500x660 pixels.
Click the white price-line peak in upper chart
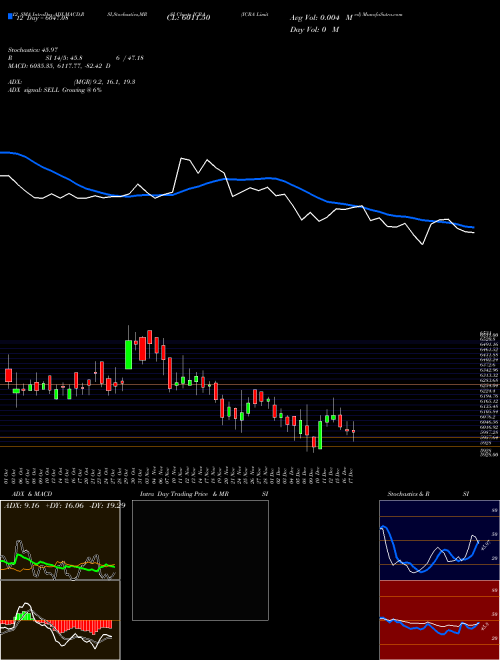coord(182,158)
